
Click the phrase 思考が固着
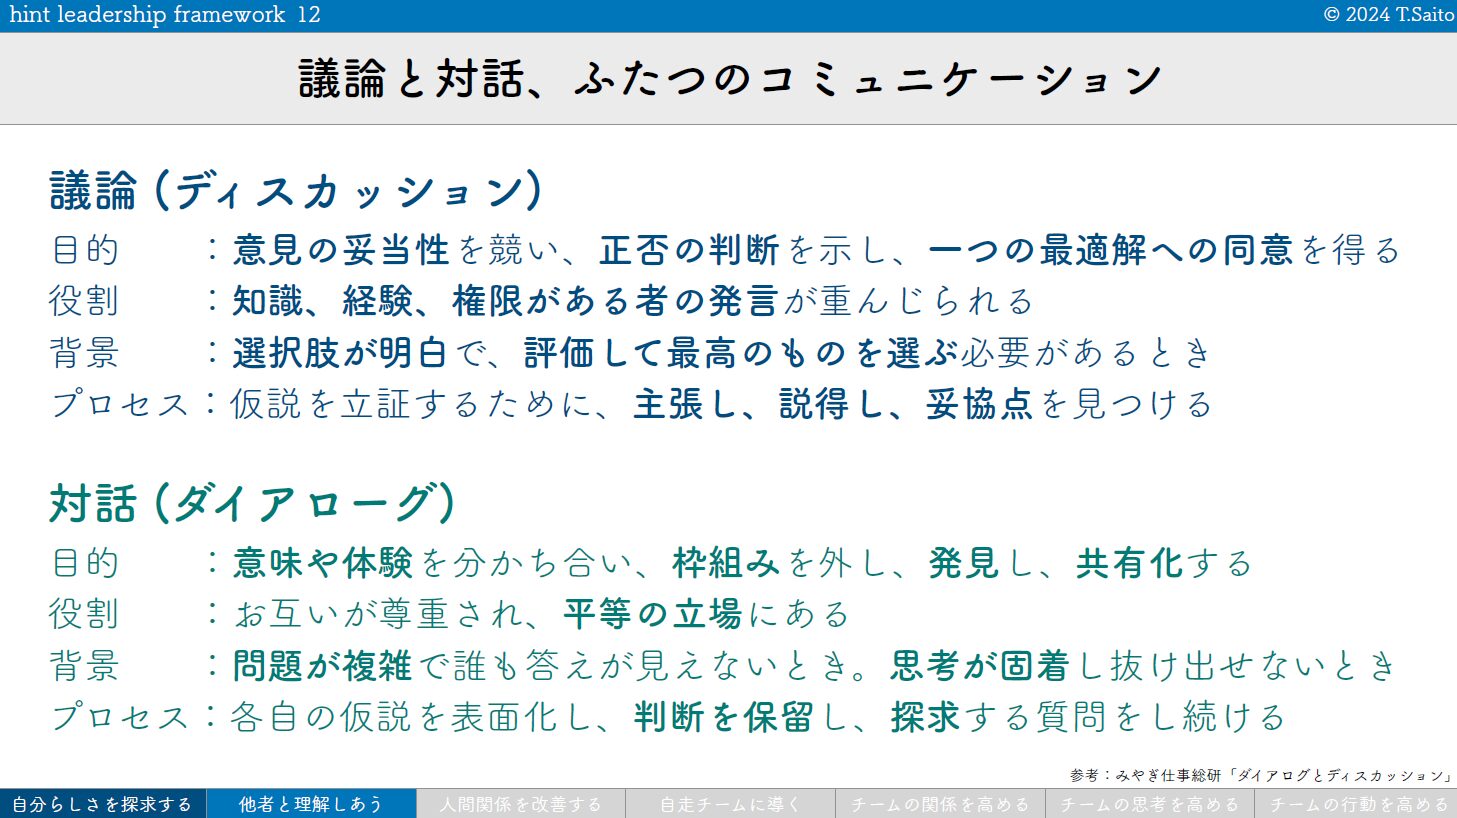click(980, 666)
